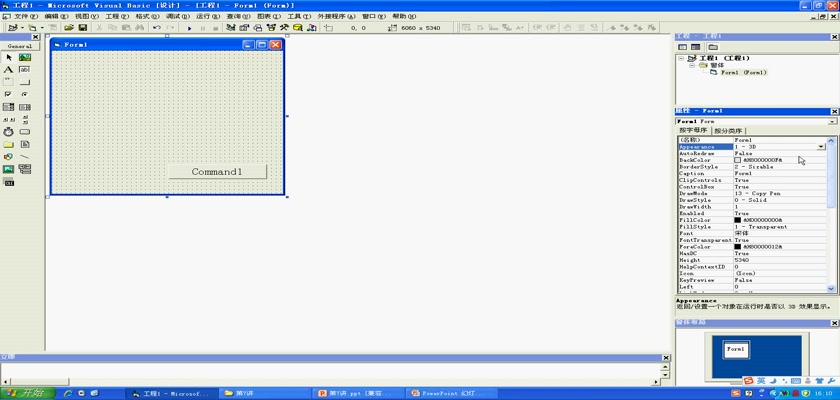This screenshot has width=840, height=400.
Task: Click the Command1 button on the form
Action: coord(217,172)
